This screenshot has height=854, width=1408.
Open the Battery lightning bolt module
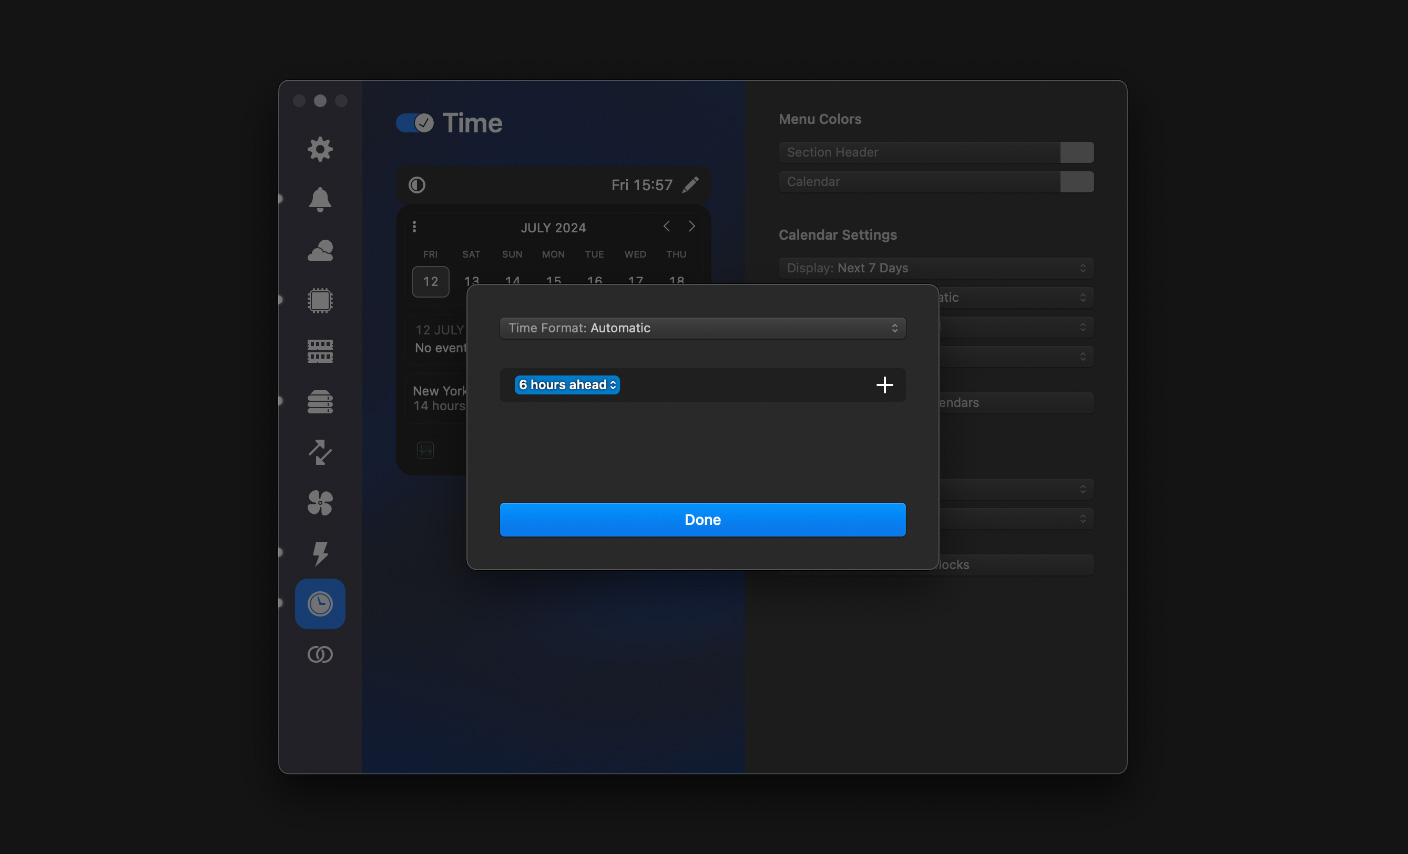tap(320, 553)
